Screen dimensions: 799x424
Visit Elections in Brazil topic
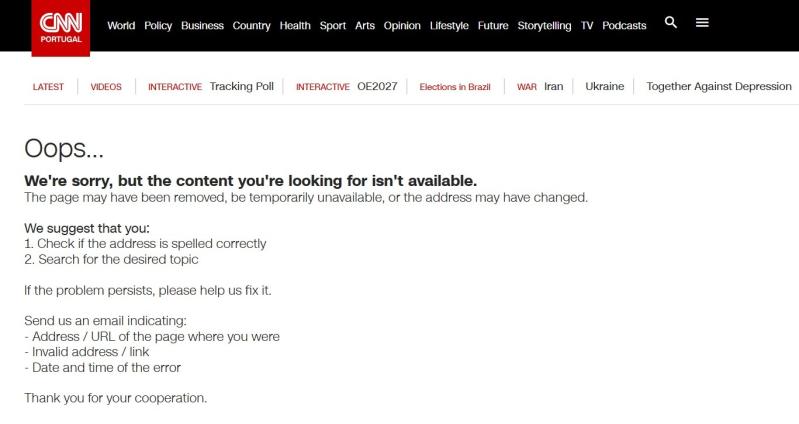pos(455,87)
